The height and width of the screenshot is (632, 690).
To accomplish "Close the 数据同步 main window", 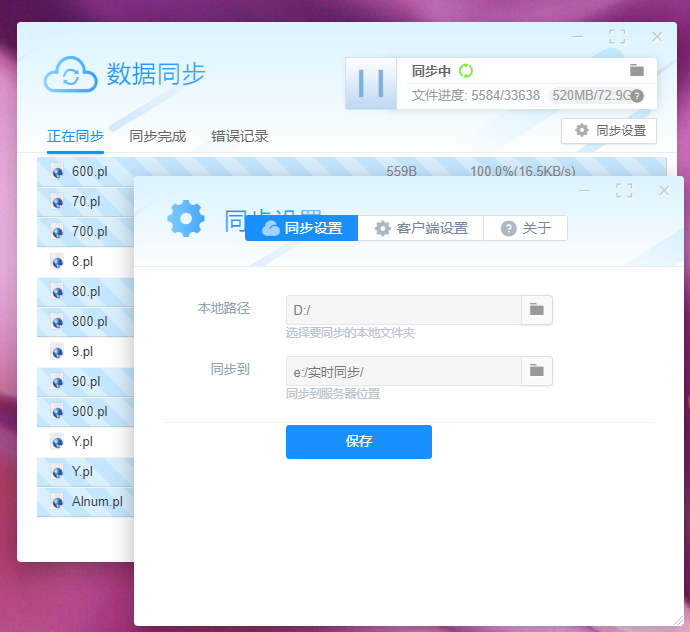I will coord(657,37).
